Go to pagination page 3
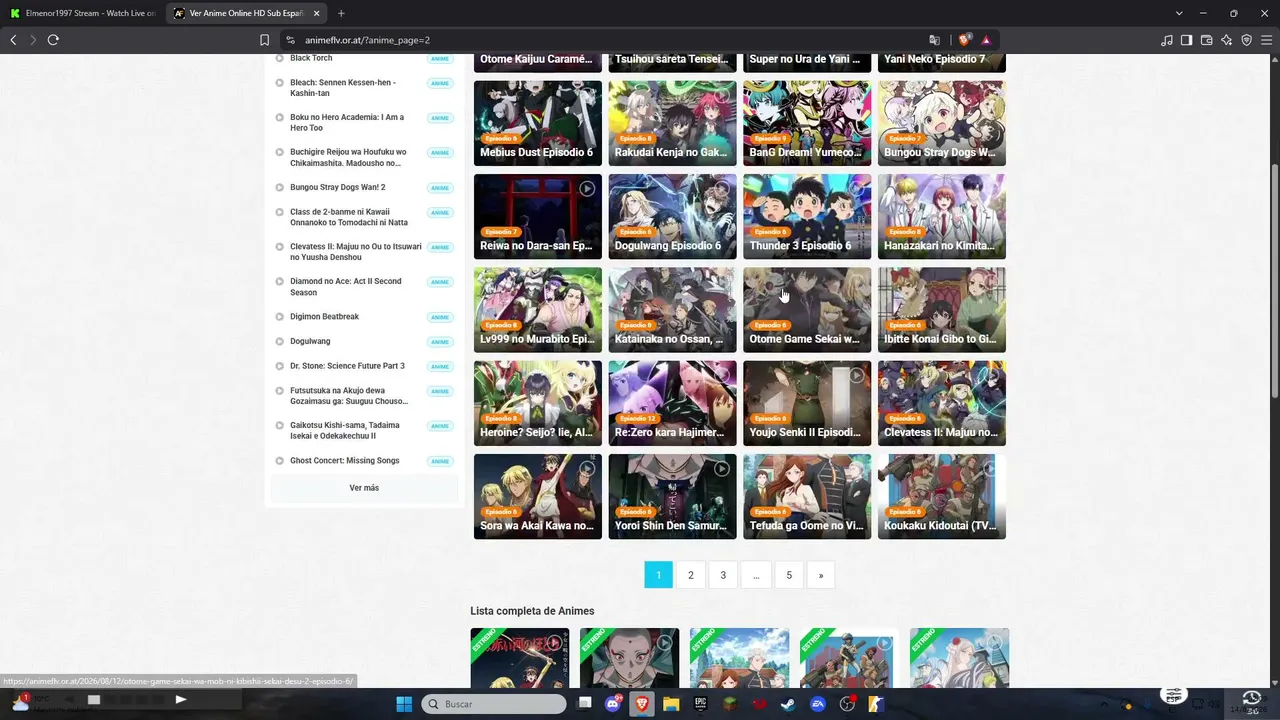The height and width of the screenshot is (720, 1280). (723, 575)
